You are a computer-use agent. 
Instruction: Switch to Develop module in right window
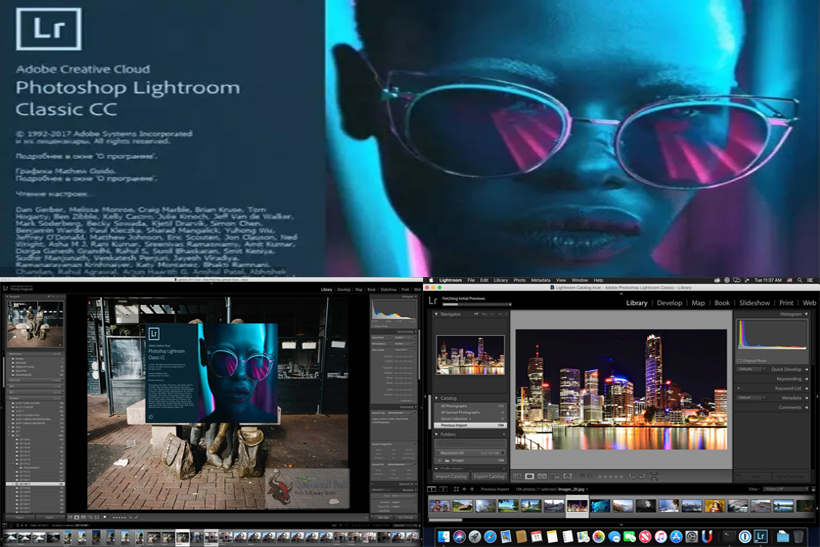669,303
